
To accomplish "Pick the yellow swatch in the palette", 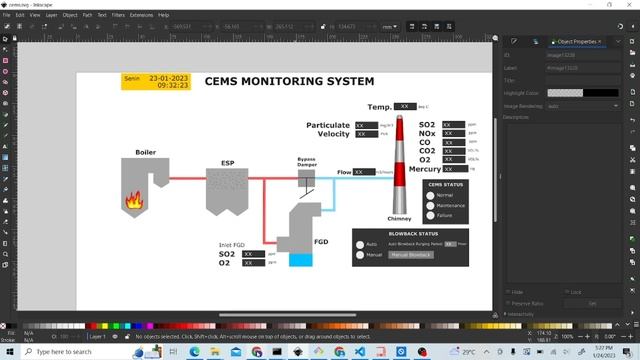I will click(104, 326).
